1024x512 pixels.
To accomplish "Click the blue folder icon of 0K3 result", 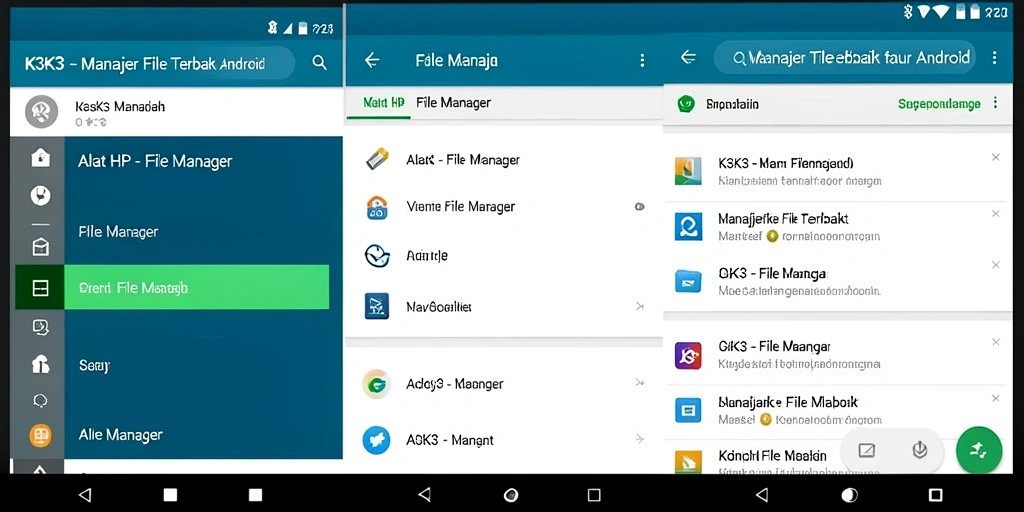I will [x=688, y=282].
